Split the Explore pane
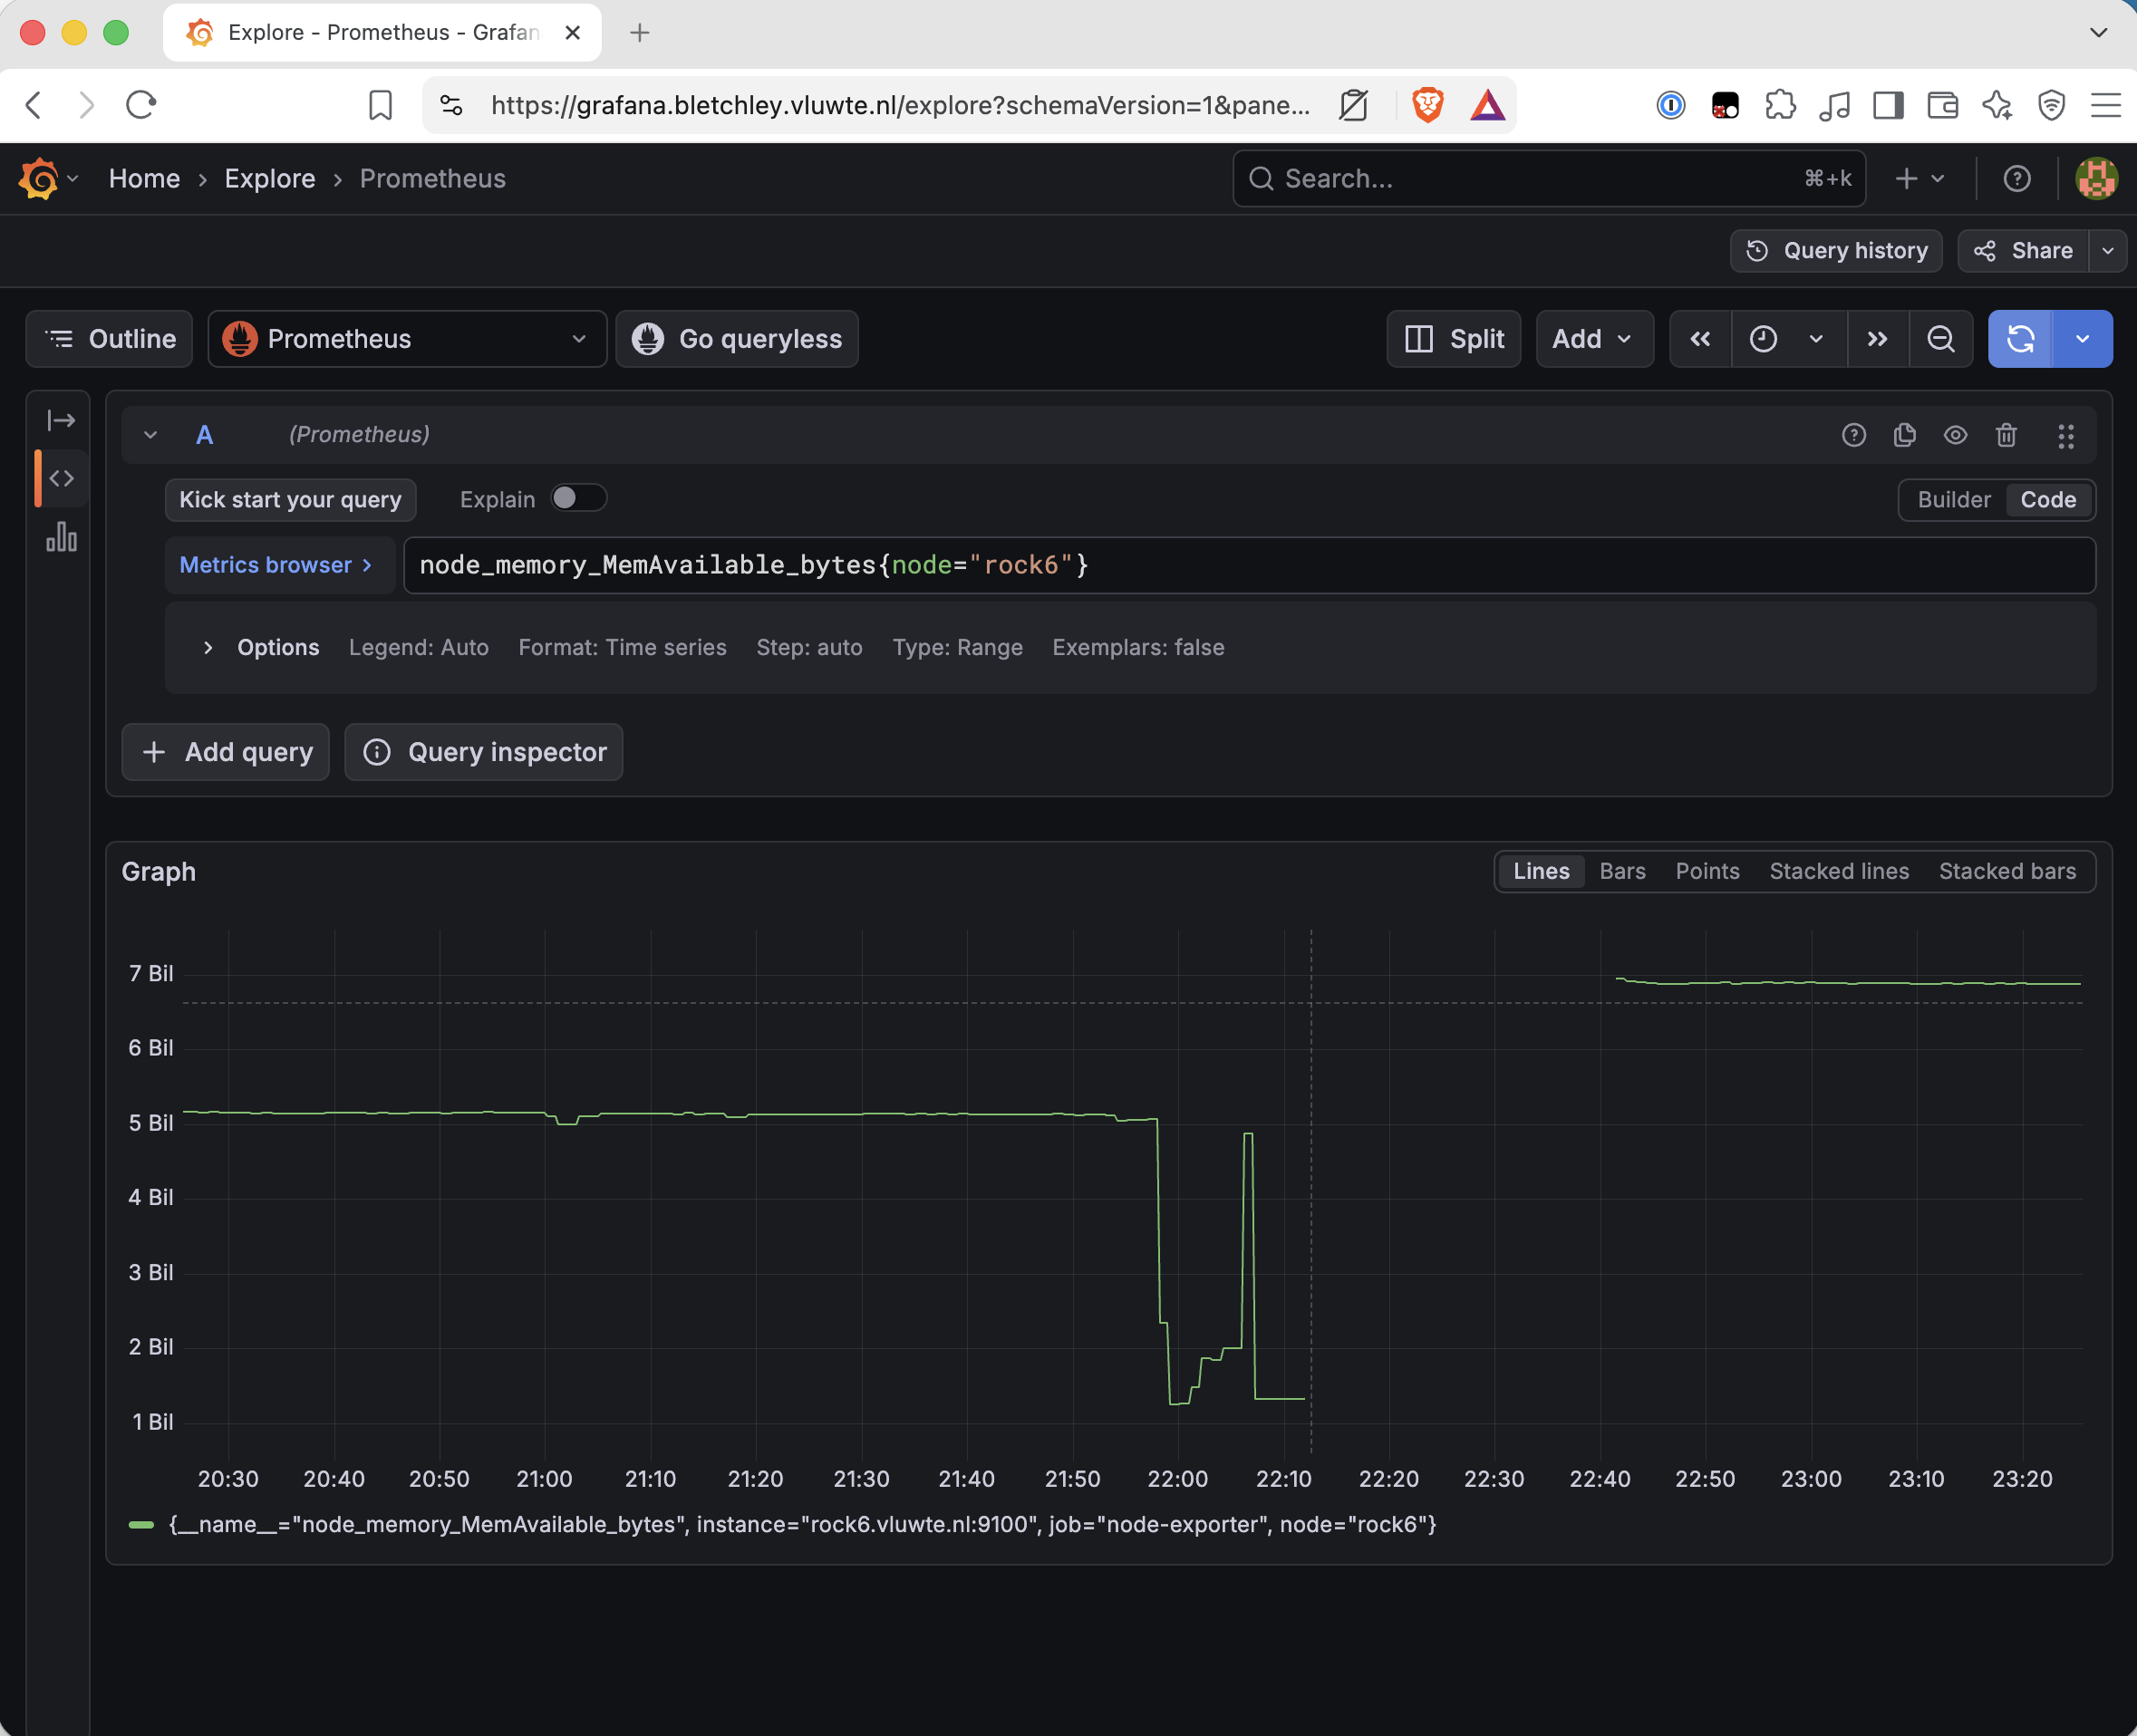The image size is (2137, 1736). (x=1453, y=339)
